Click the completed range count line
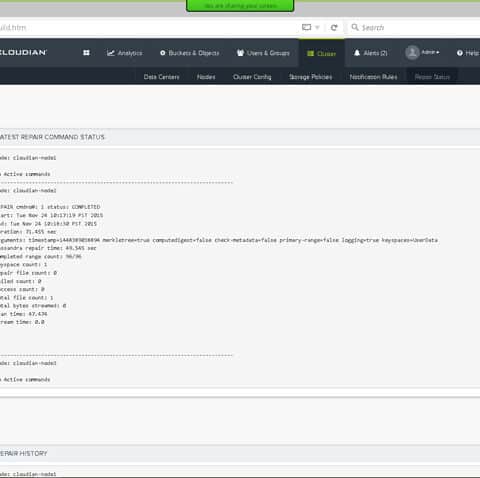 (x=41, y=256)
